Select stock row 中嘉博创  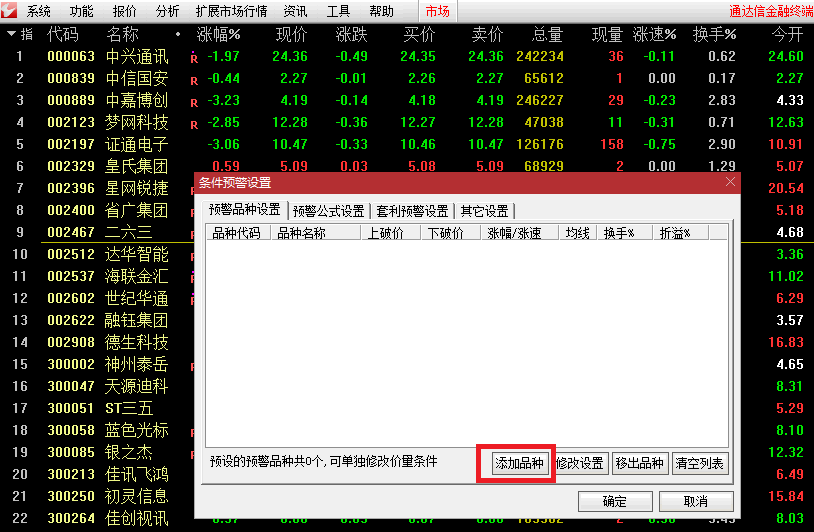coord(137,100)
